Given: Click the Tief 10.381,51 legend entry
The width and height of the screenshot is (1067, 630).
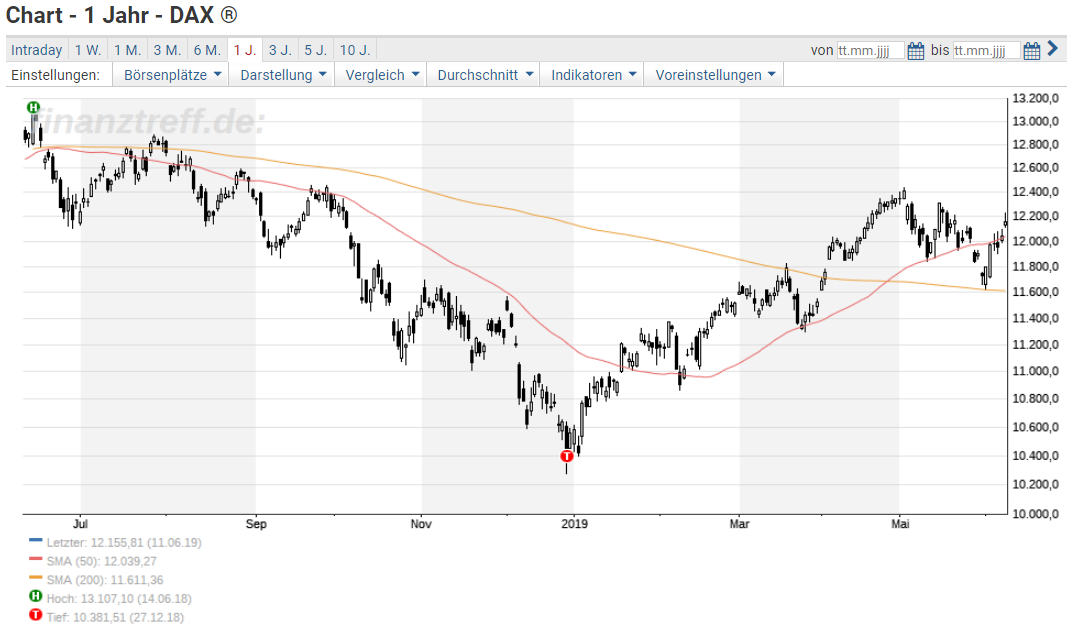Looking at the screenshot, I should 115,618.
